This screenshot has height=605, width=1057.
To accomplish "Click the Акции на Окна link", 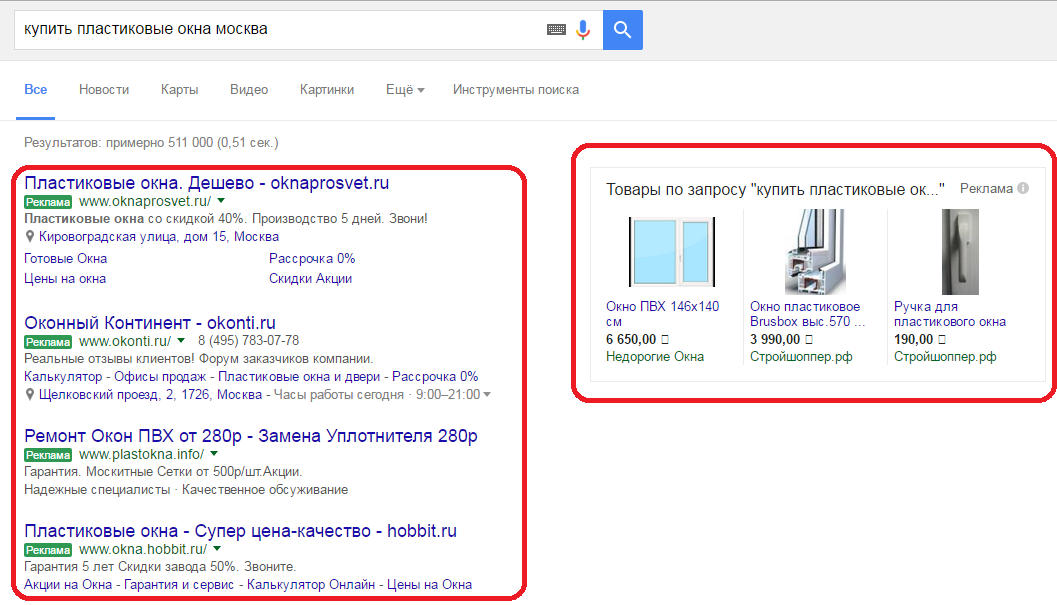I will pyautogui.click(x=68, y=585).
